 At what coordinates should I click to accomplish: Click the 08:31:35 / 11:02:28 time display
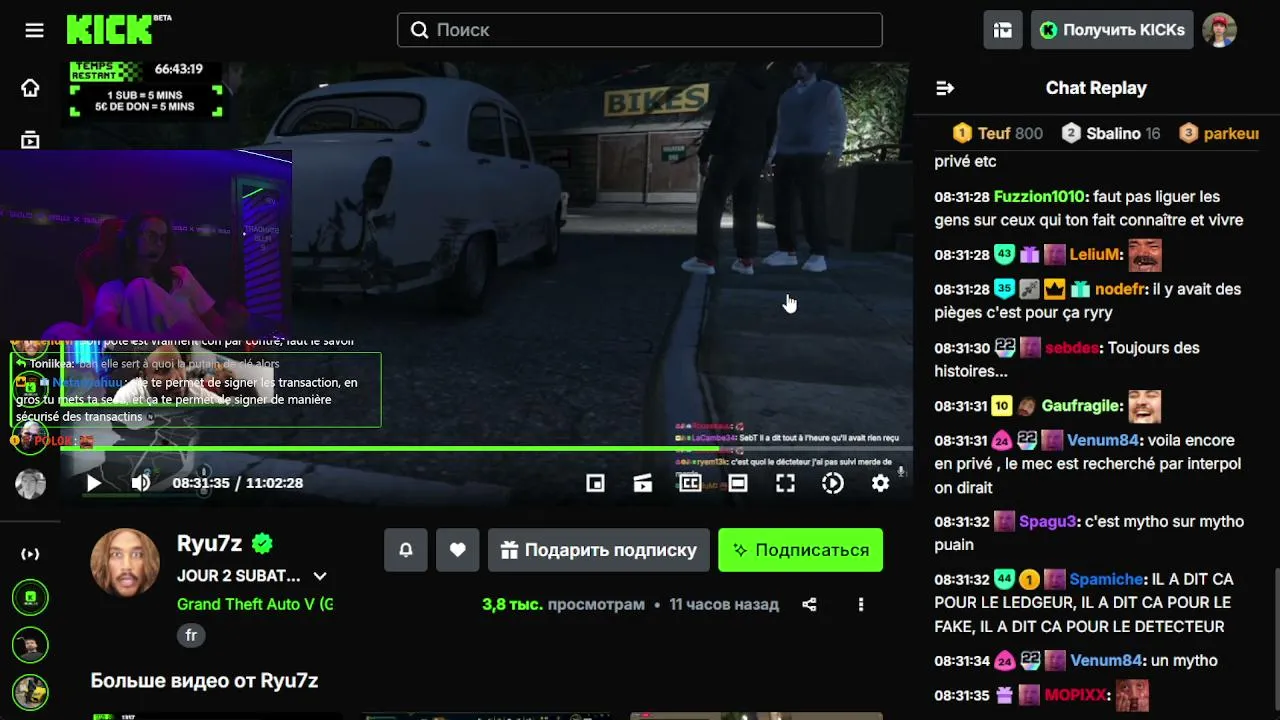(238, 483)
